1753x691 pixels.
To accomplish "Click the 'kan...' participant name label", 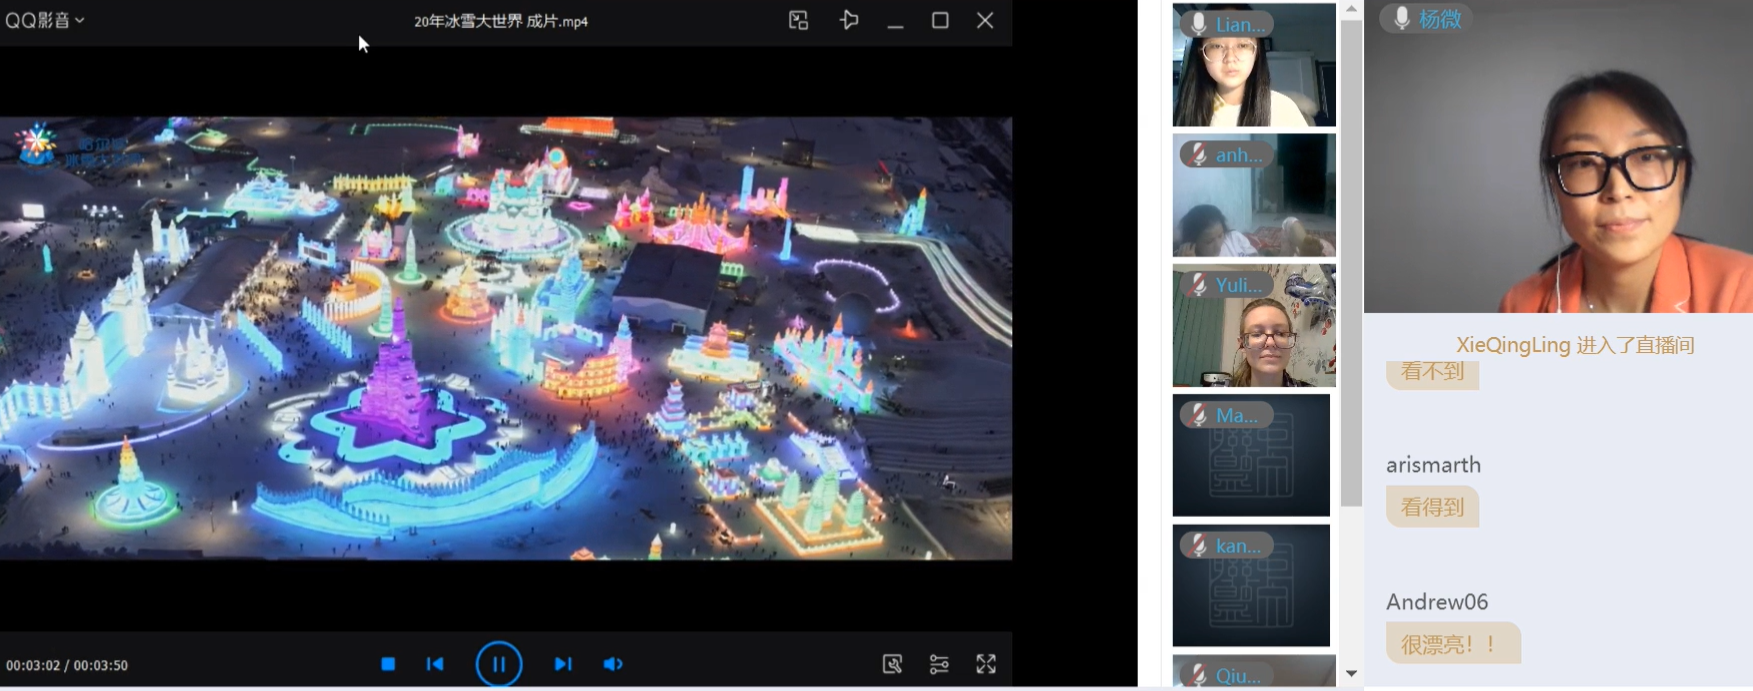I will point(1238,546).
